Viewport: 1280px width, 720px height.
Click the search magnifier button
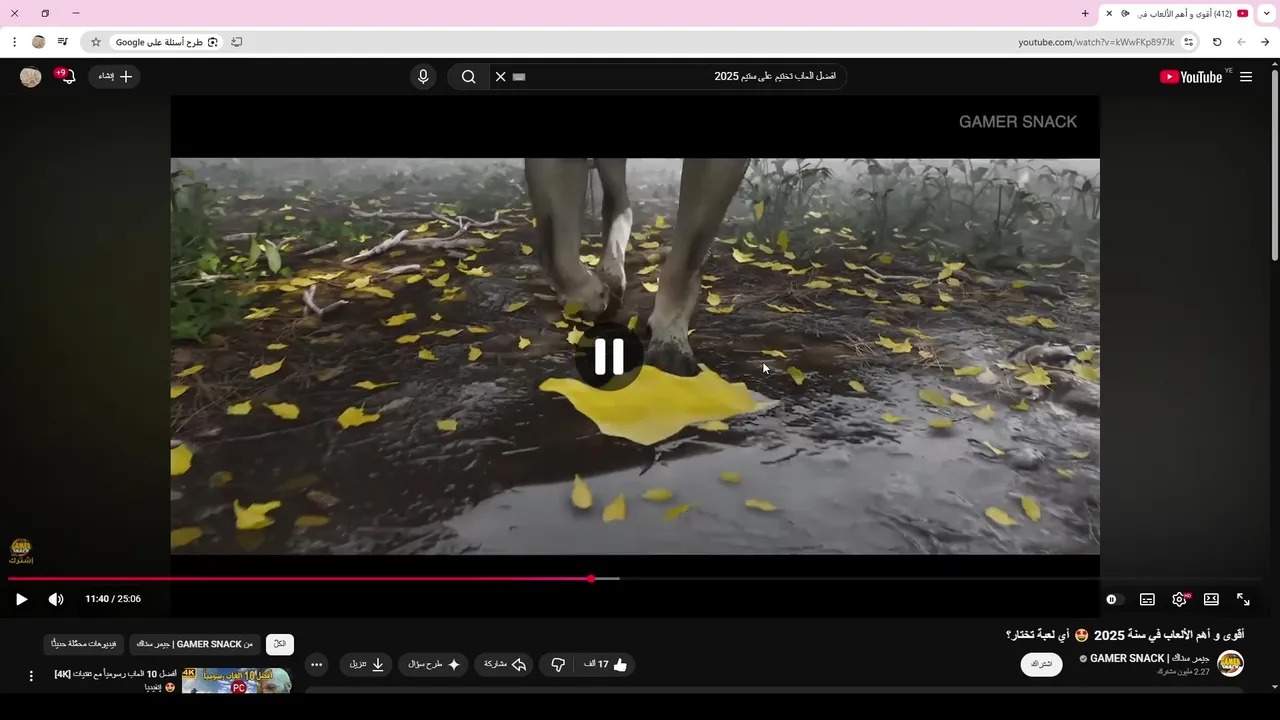click(468, 77)
